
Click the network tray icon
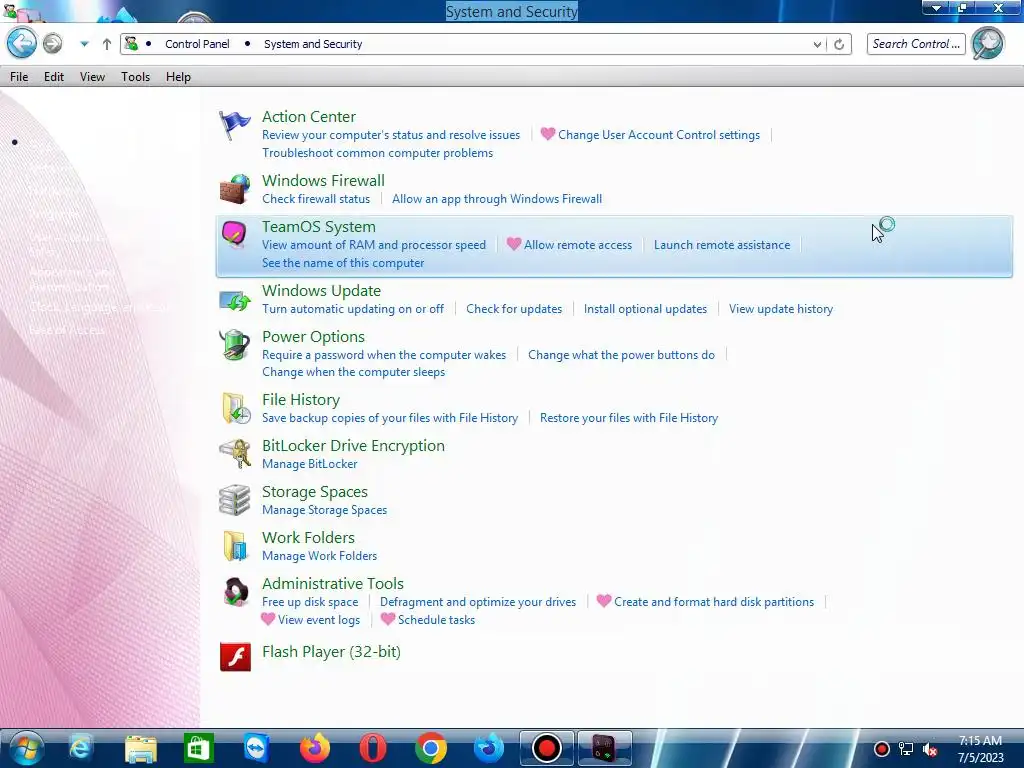point(906,749)
